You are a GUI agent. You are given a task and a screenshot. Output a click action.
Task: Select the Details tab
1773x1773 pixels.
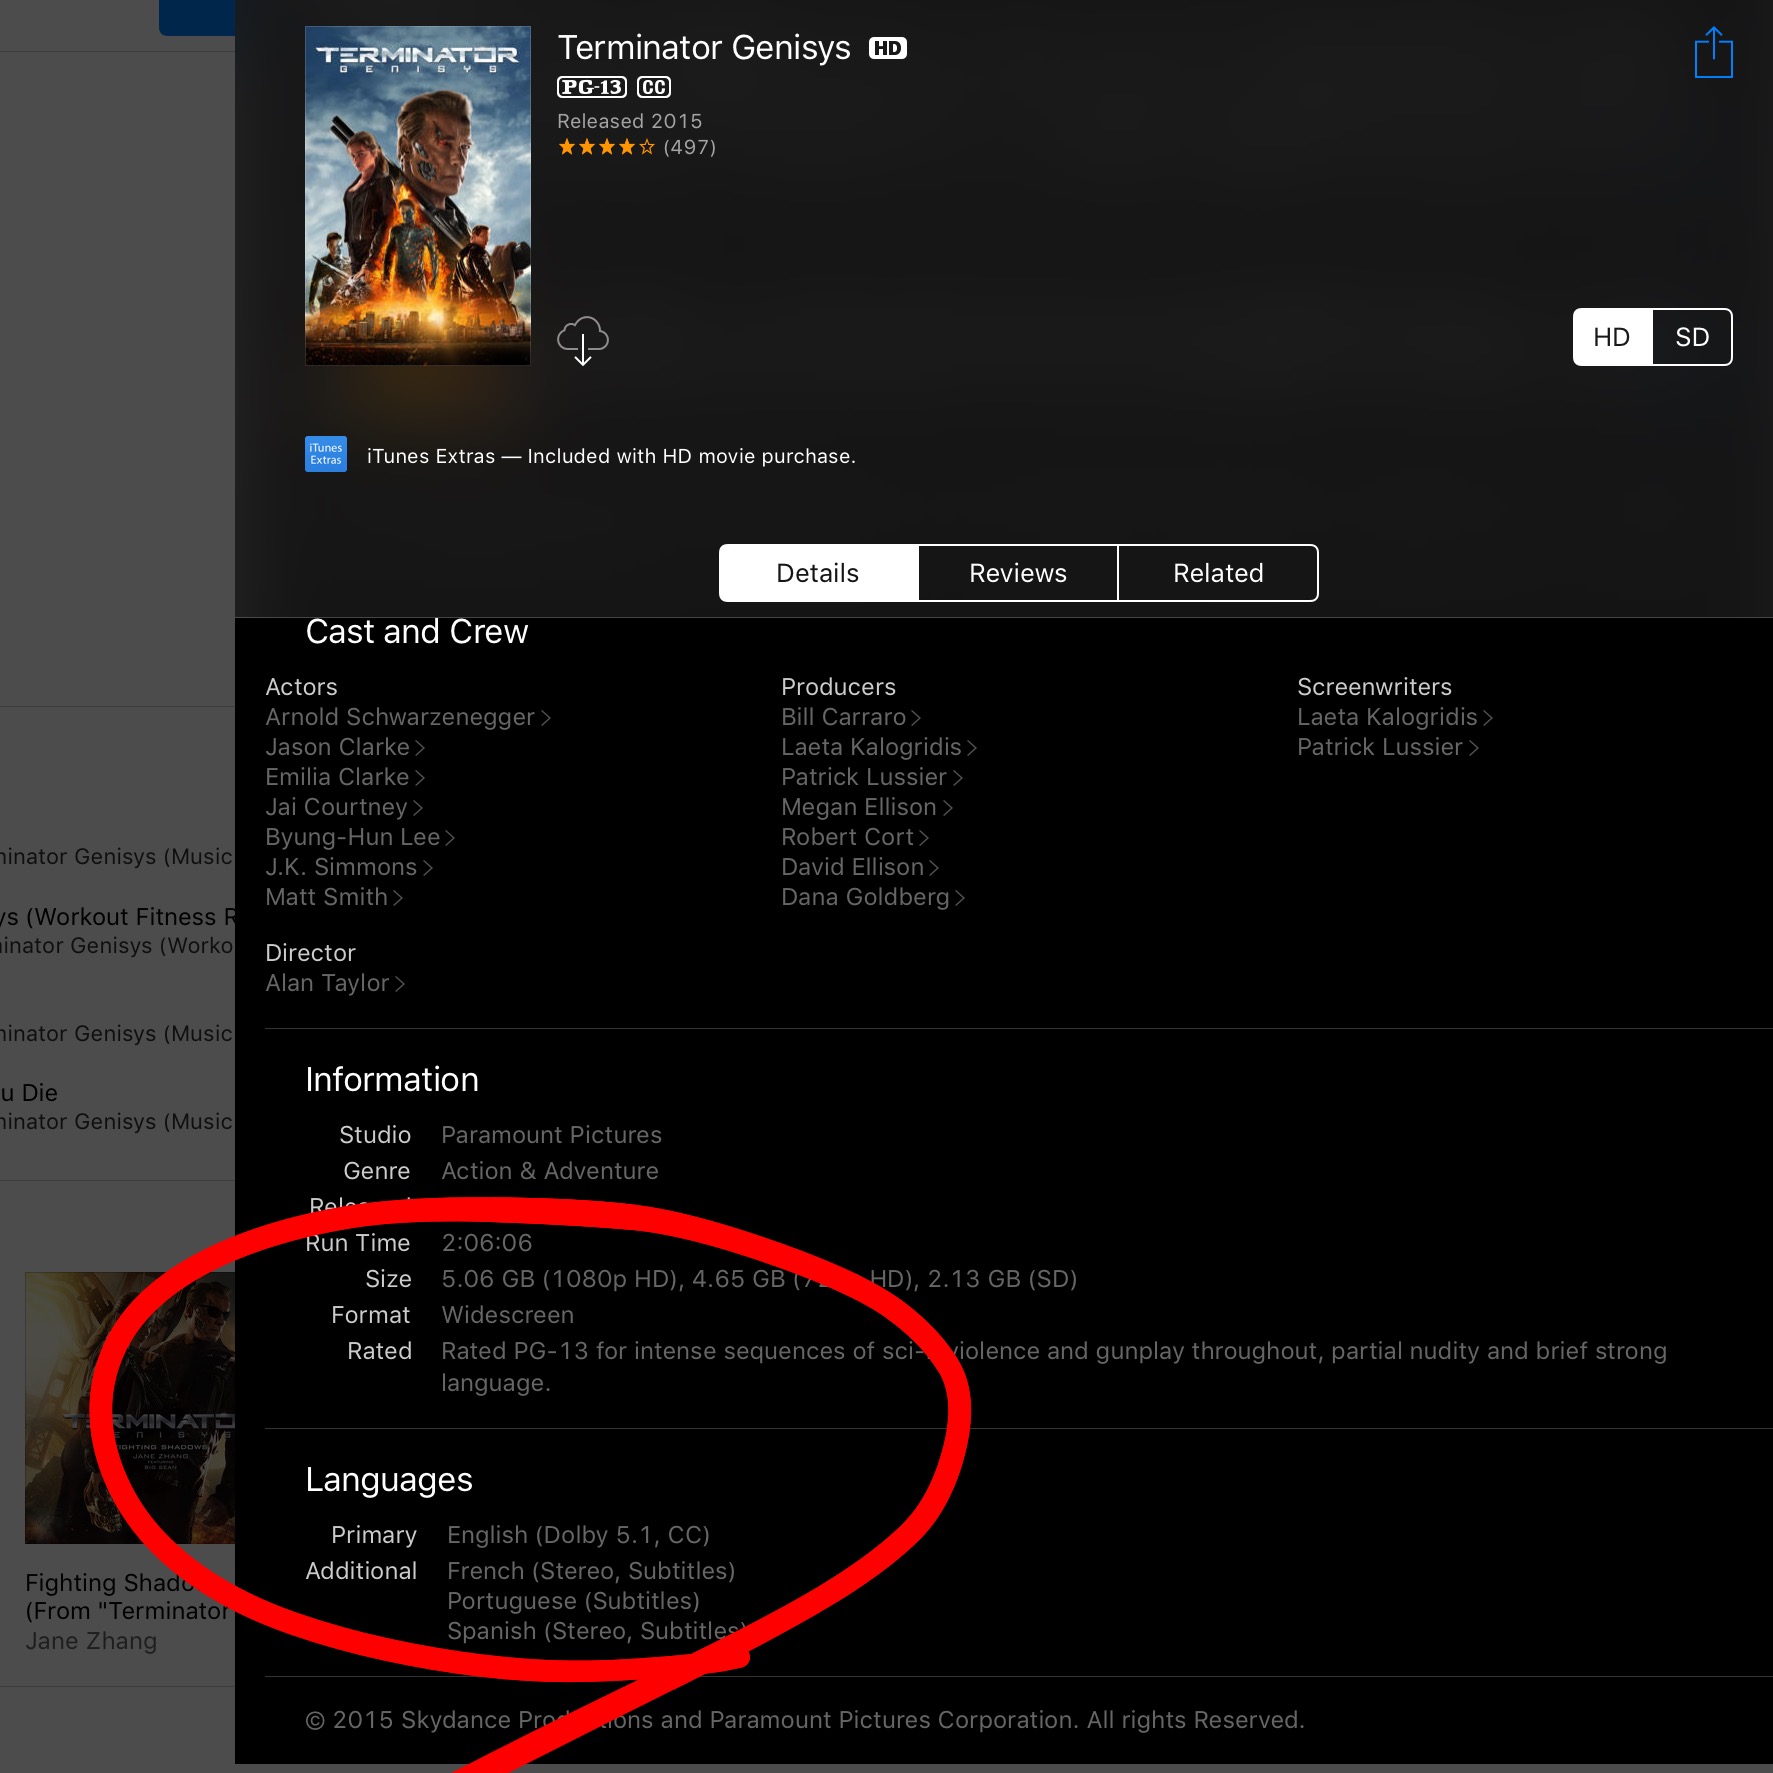click(x=817, y=572)
